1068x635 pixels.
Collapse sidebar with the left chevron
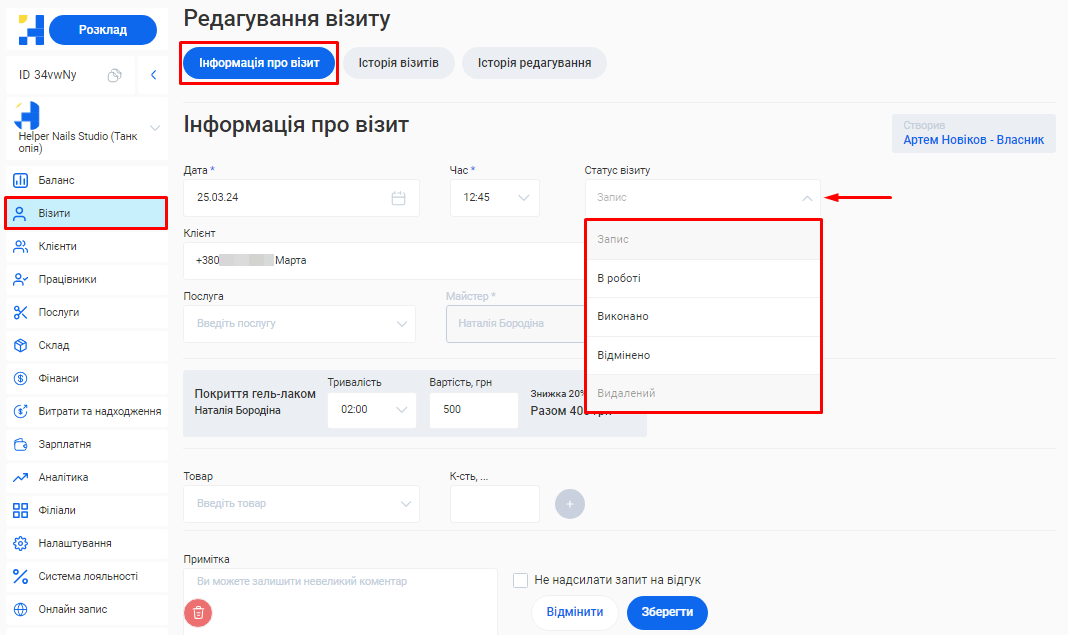tap(153, 75)
